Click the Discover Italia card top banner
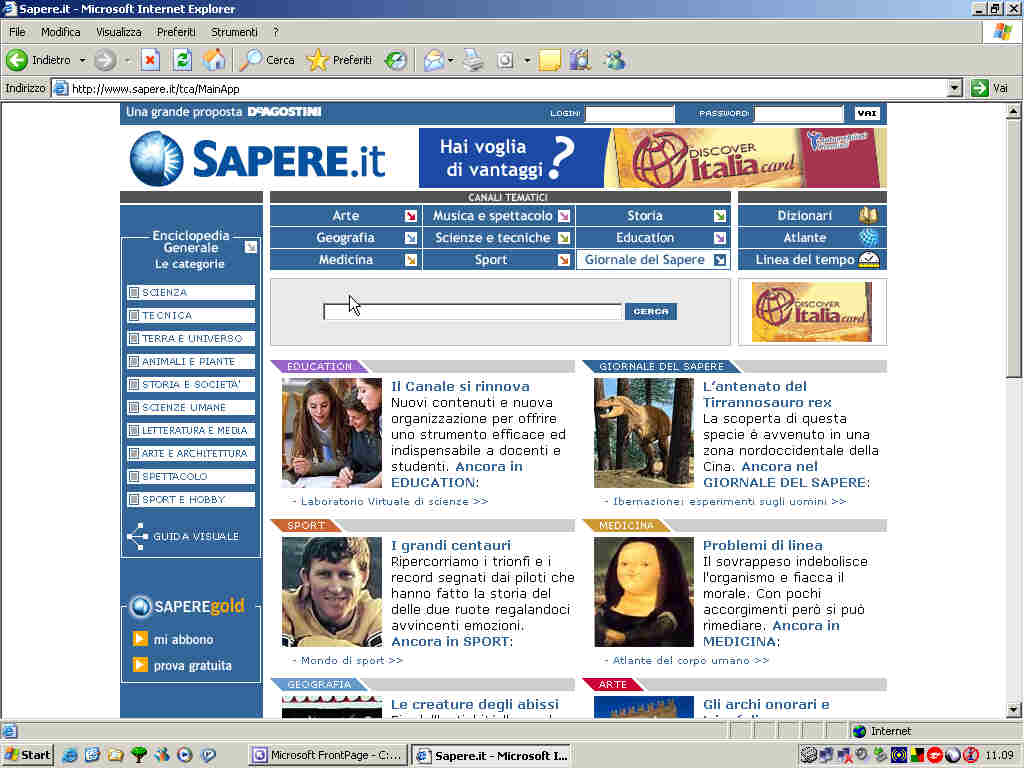The height and width of the screenshot is (768, 1024). pos(652,158)
